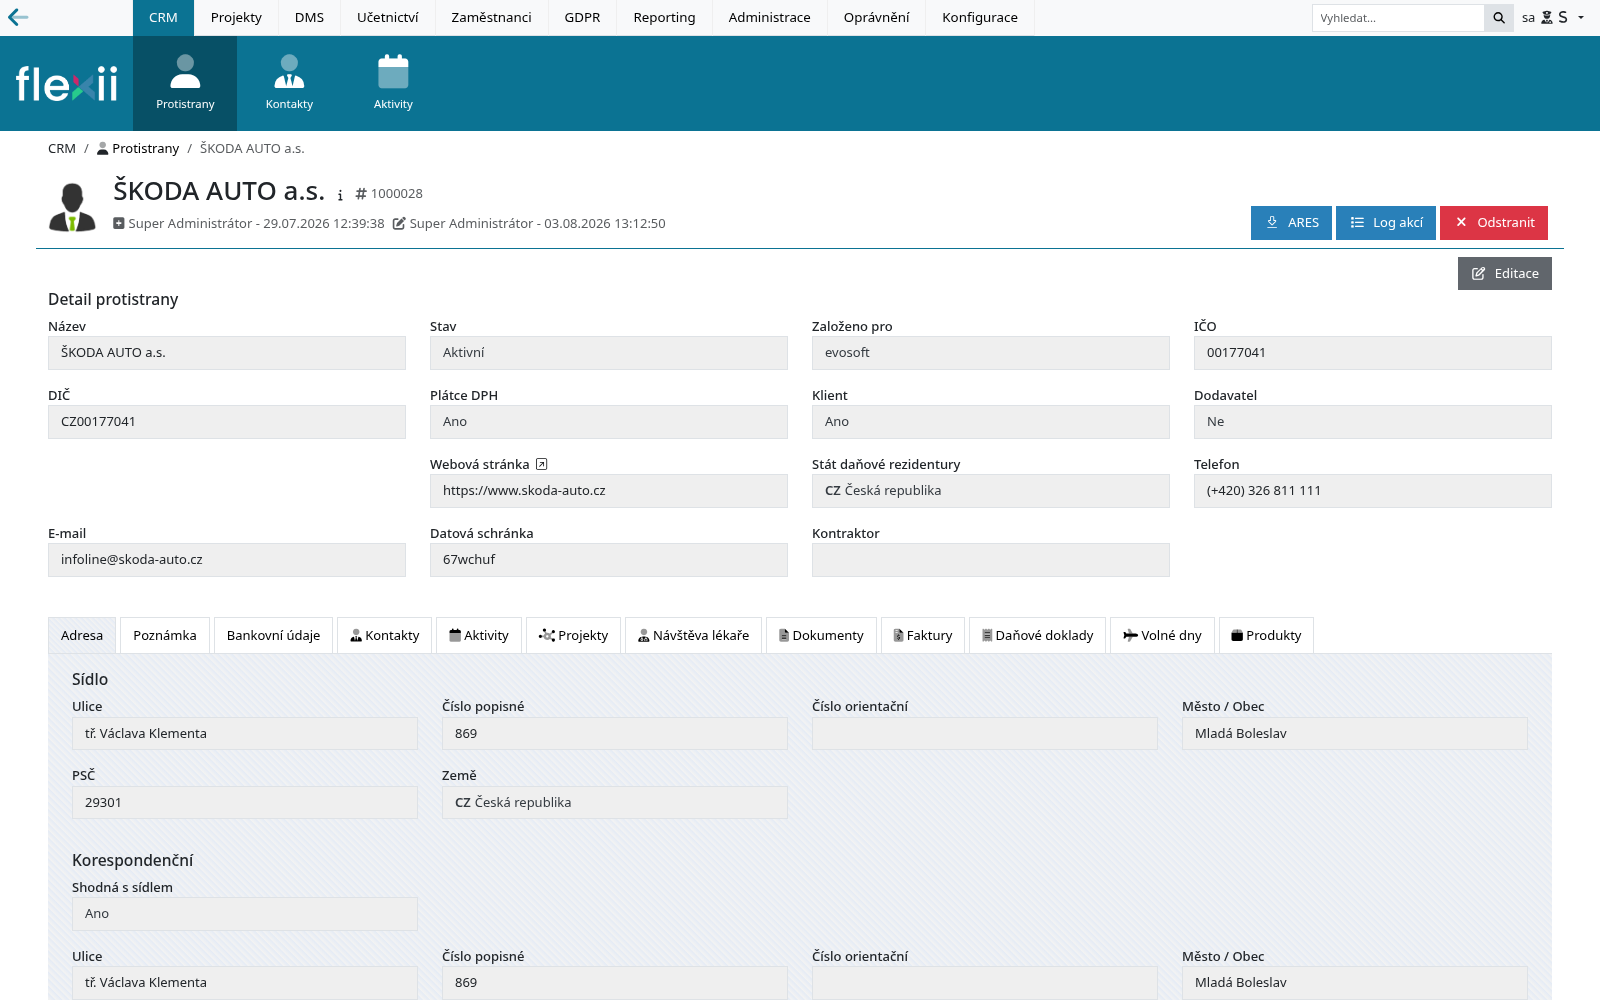Click the Sídlo Země field Česká republika
Image resolution: width=1600 pixels, height=1000 pixels.
pyautogui.click(x=615, y=803)
